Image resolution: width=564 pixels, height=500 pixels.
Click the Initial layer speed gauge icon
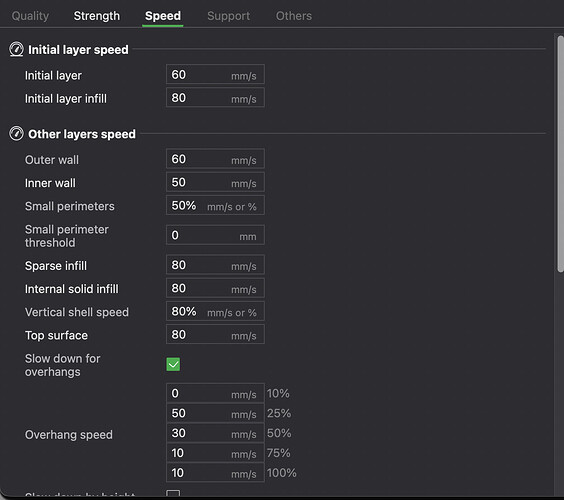tap(17, 50)
